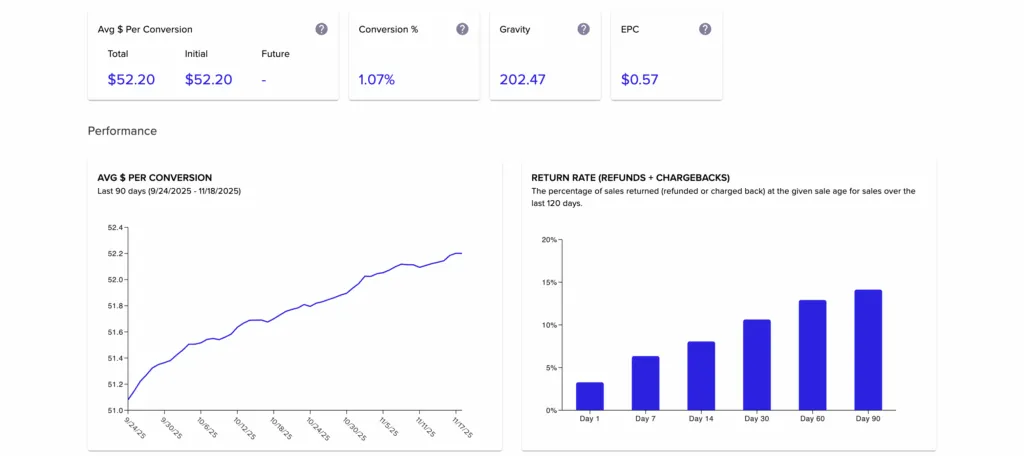Click the Day 60 return rate bar

[812, 355]
